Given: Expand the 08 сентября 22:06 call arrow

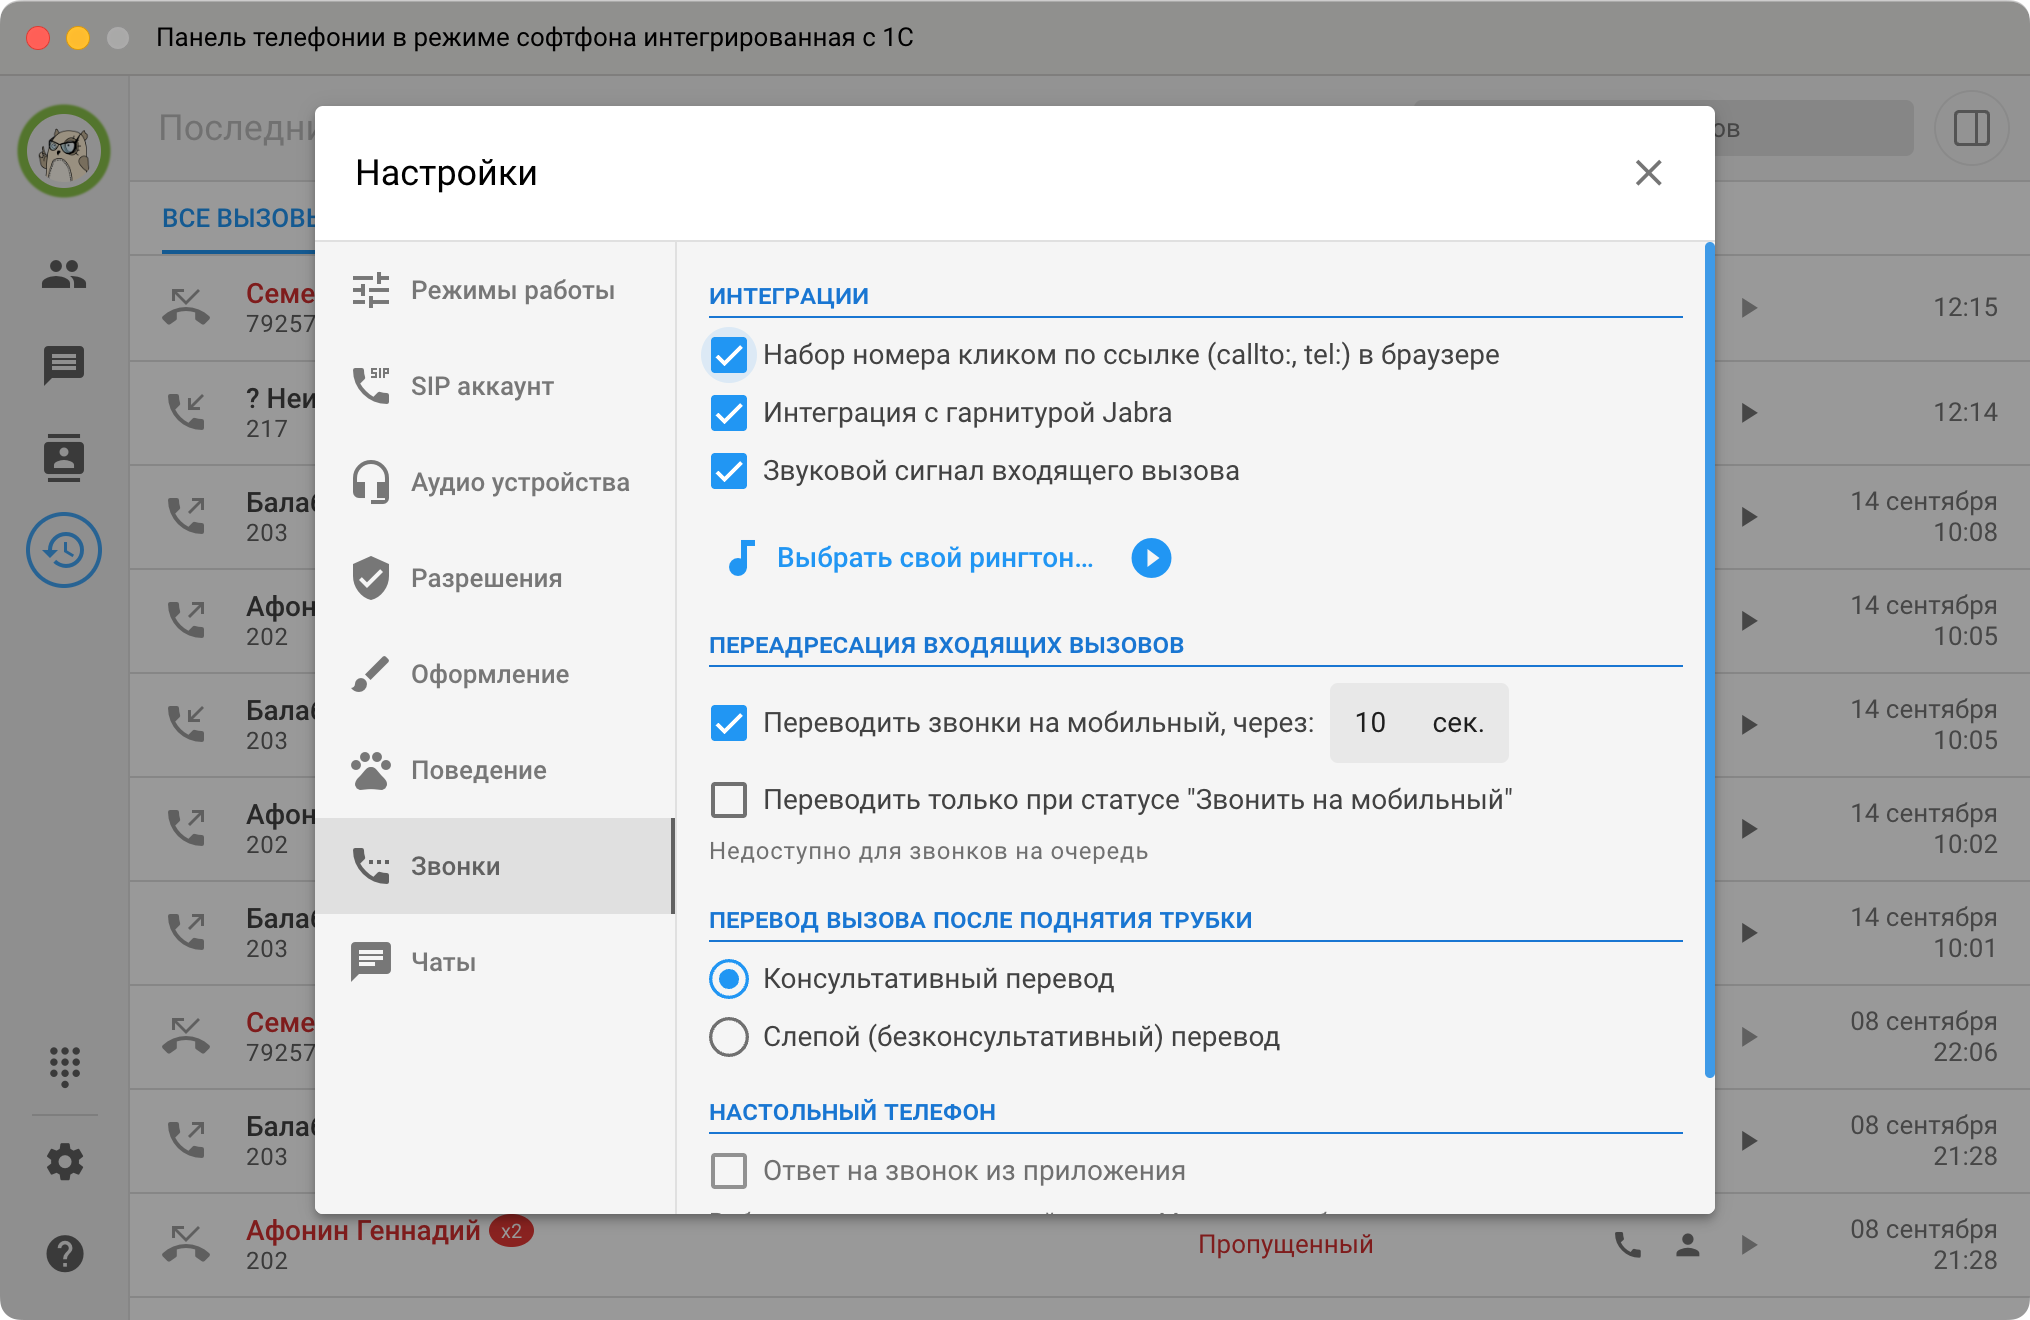Looking at the screenshot, I should [x=1749, y=1037].
